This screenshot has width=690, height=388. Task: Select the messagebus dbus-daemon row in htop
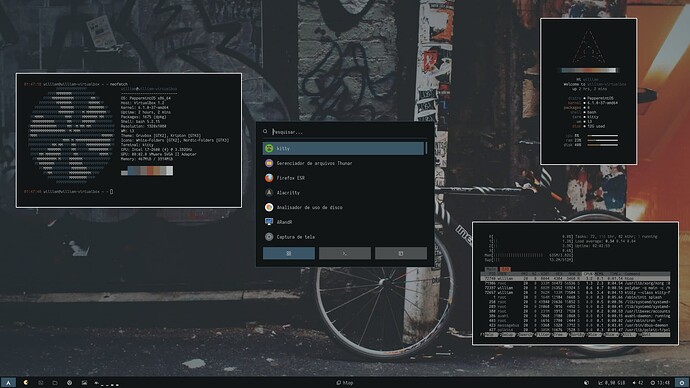click(x=575, y=326)
